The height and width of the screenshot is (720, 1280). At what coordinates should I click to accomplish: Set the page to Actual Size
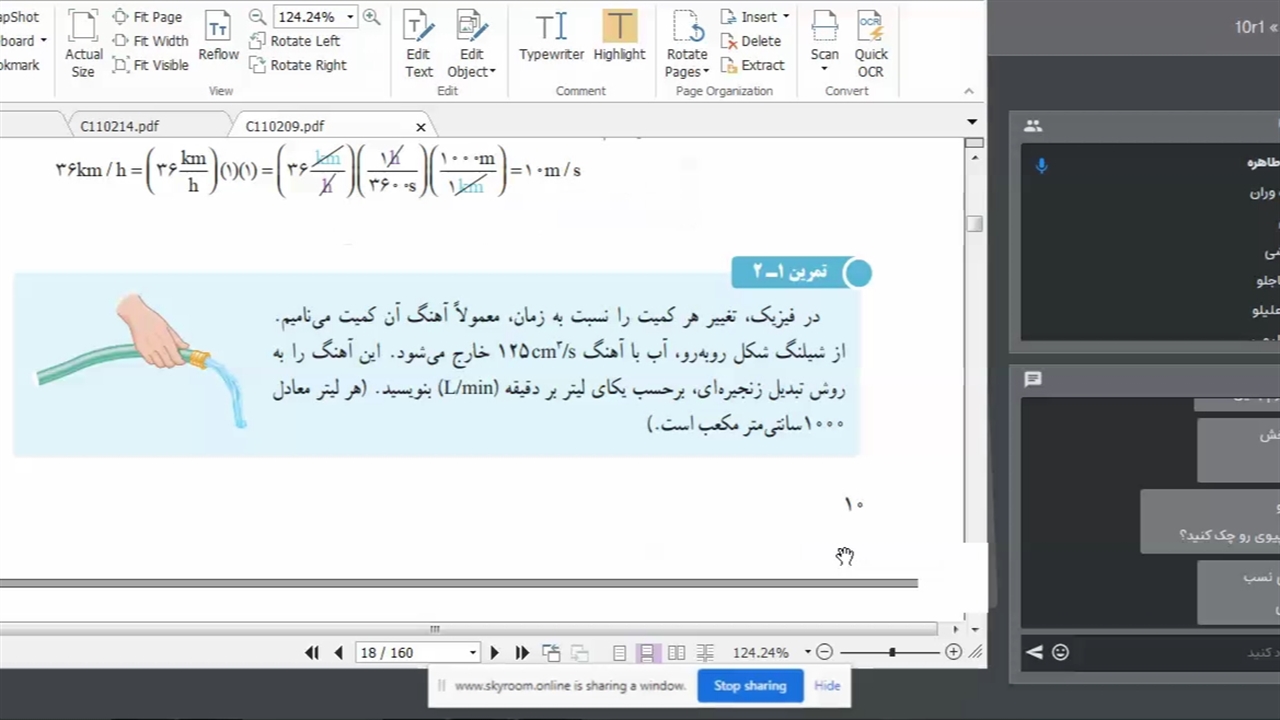(84, 43)
